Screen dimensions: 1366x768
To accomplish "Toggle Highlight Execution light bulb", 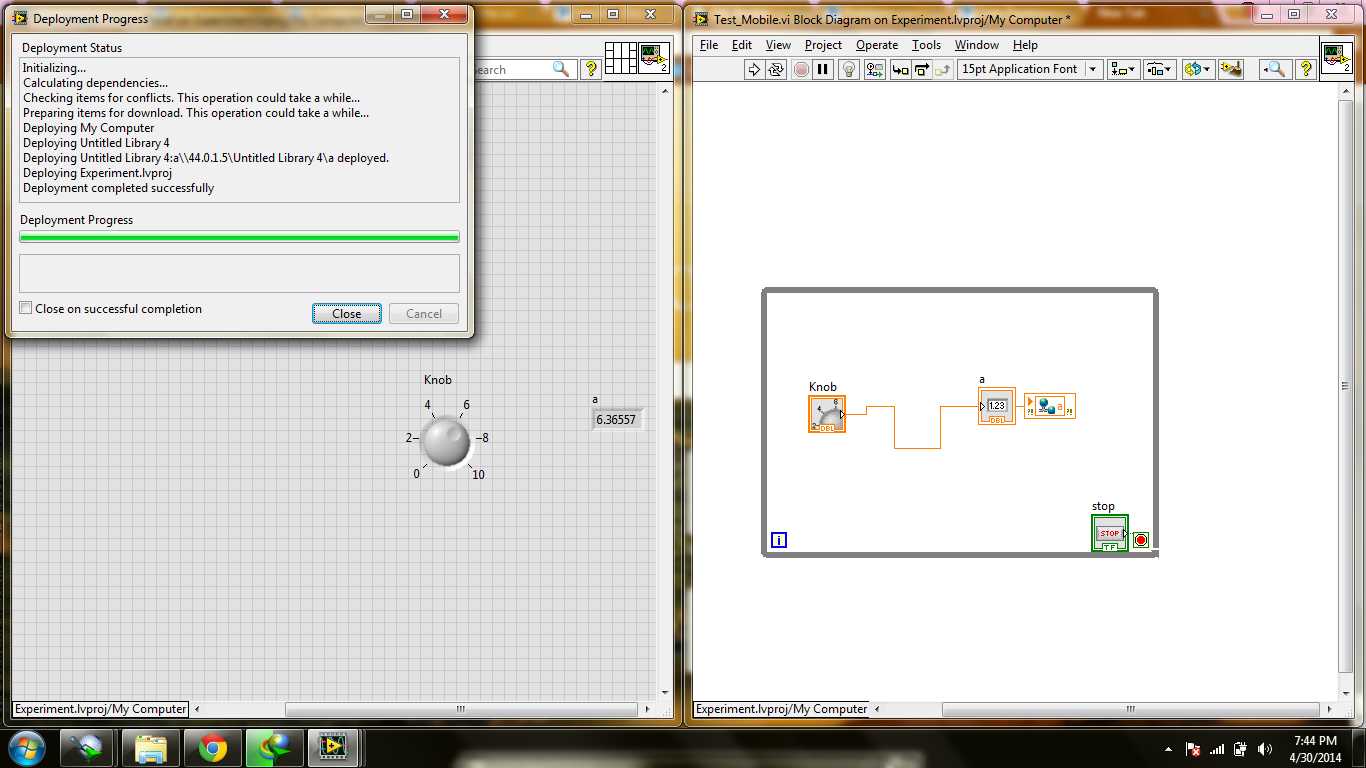I will (849, 69).
